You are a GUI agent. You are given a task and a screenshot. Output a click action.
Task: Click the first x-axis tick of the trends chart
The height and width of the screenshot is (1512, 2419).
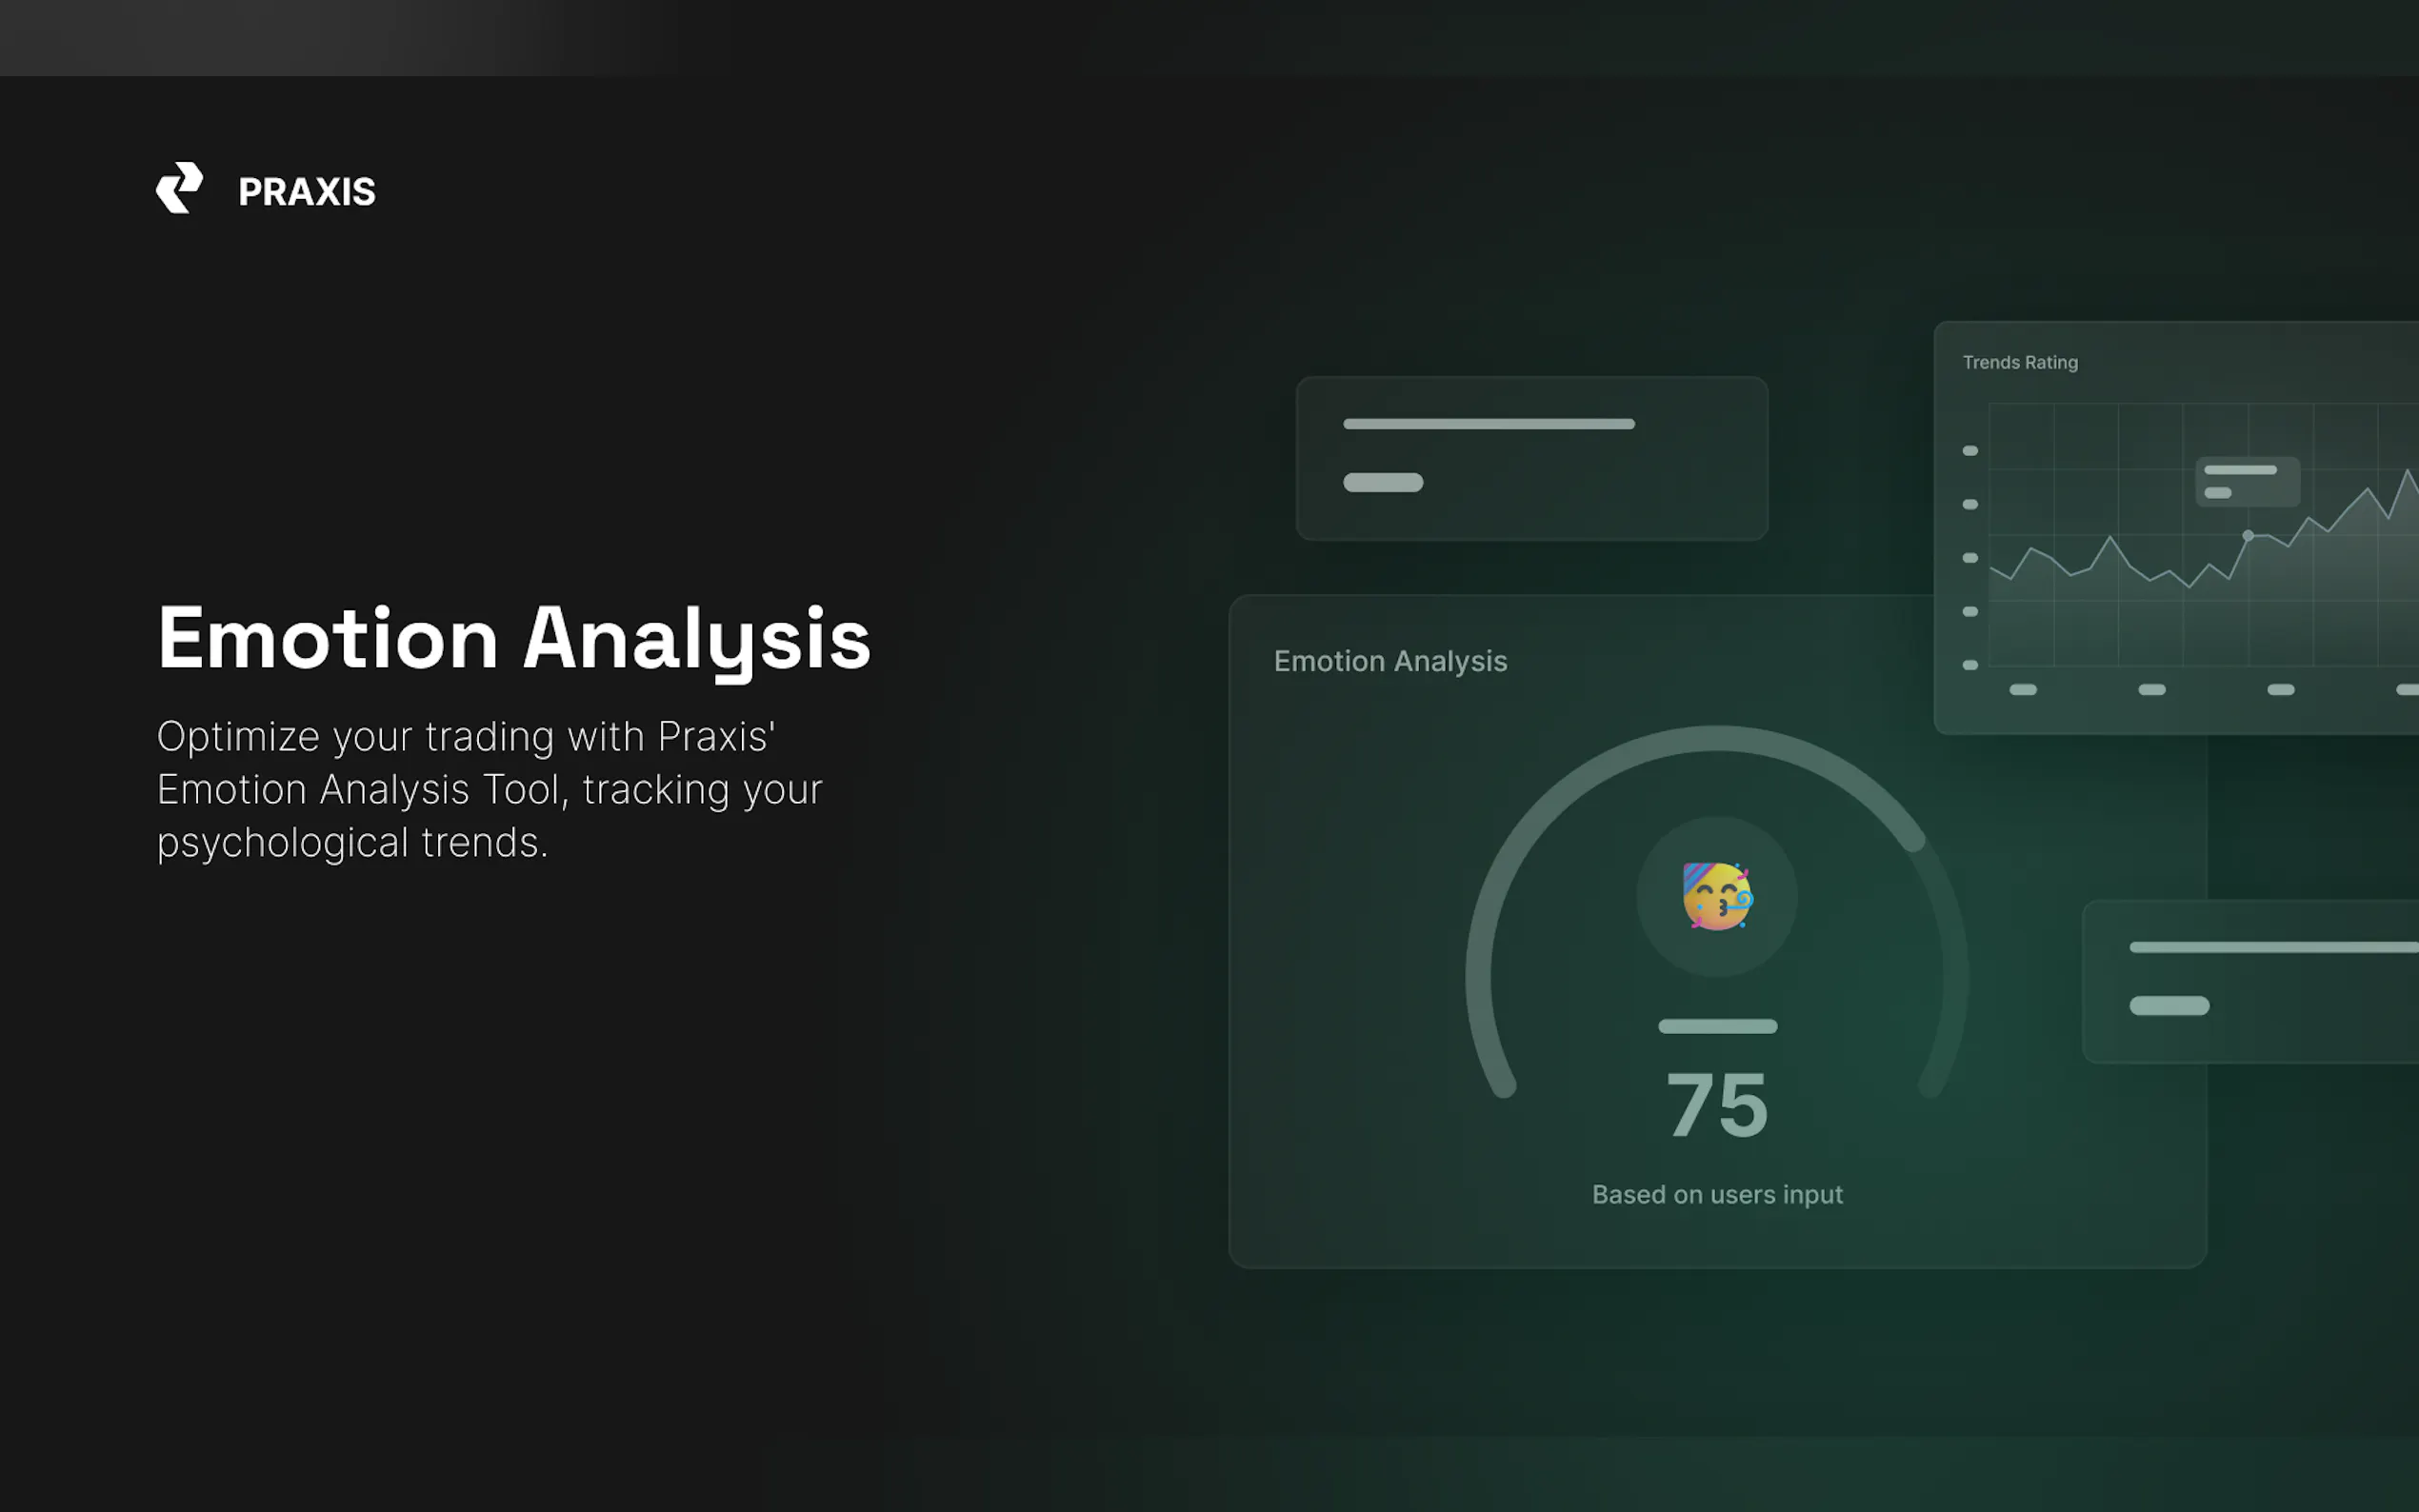[x=2023, y=689]
